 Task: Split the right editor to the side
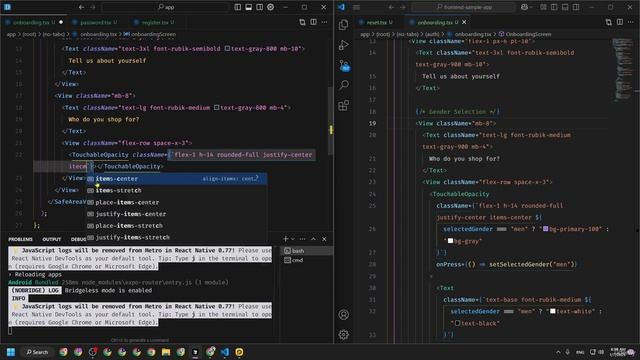click(620, 22)
